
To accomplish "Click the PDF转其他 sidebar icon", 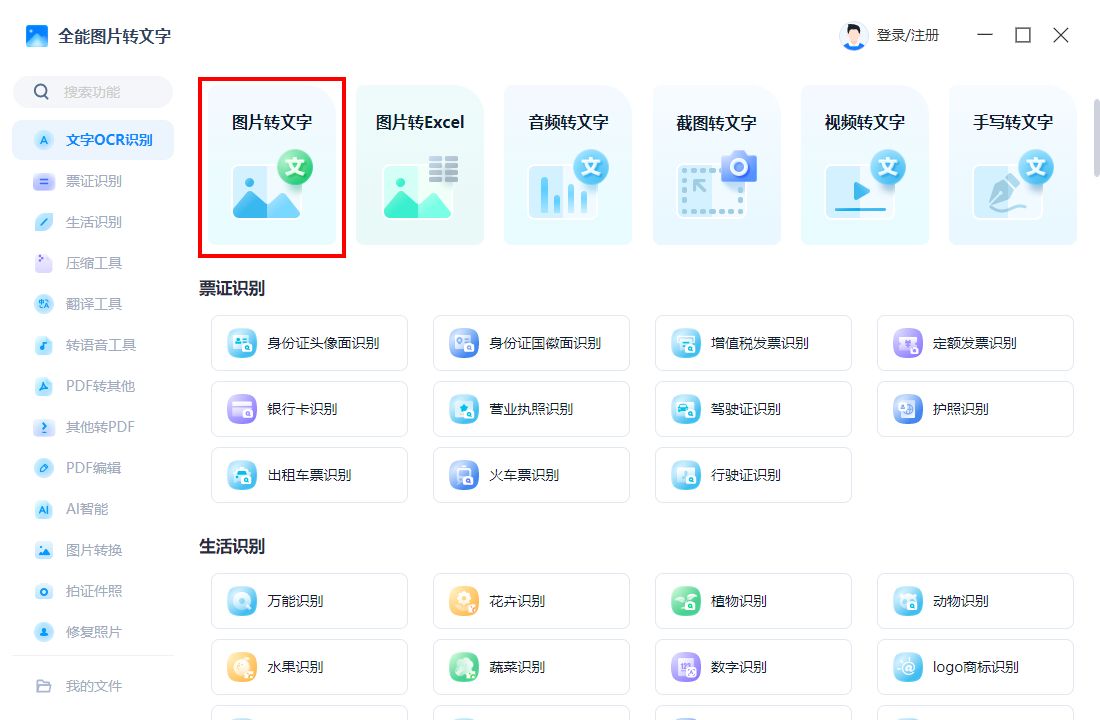I will click(43, 386).
